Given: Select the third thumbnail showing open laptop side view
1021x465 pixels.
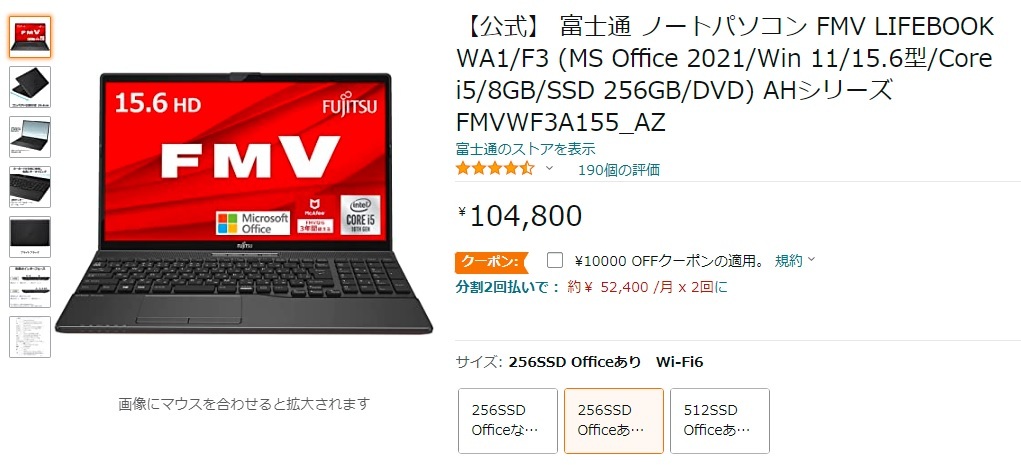Looking at the screenshot, I should point(30,137).
